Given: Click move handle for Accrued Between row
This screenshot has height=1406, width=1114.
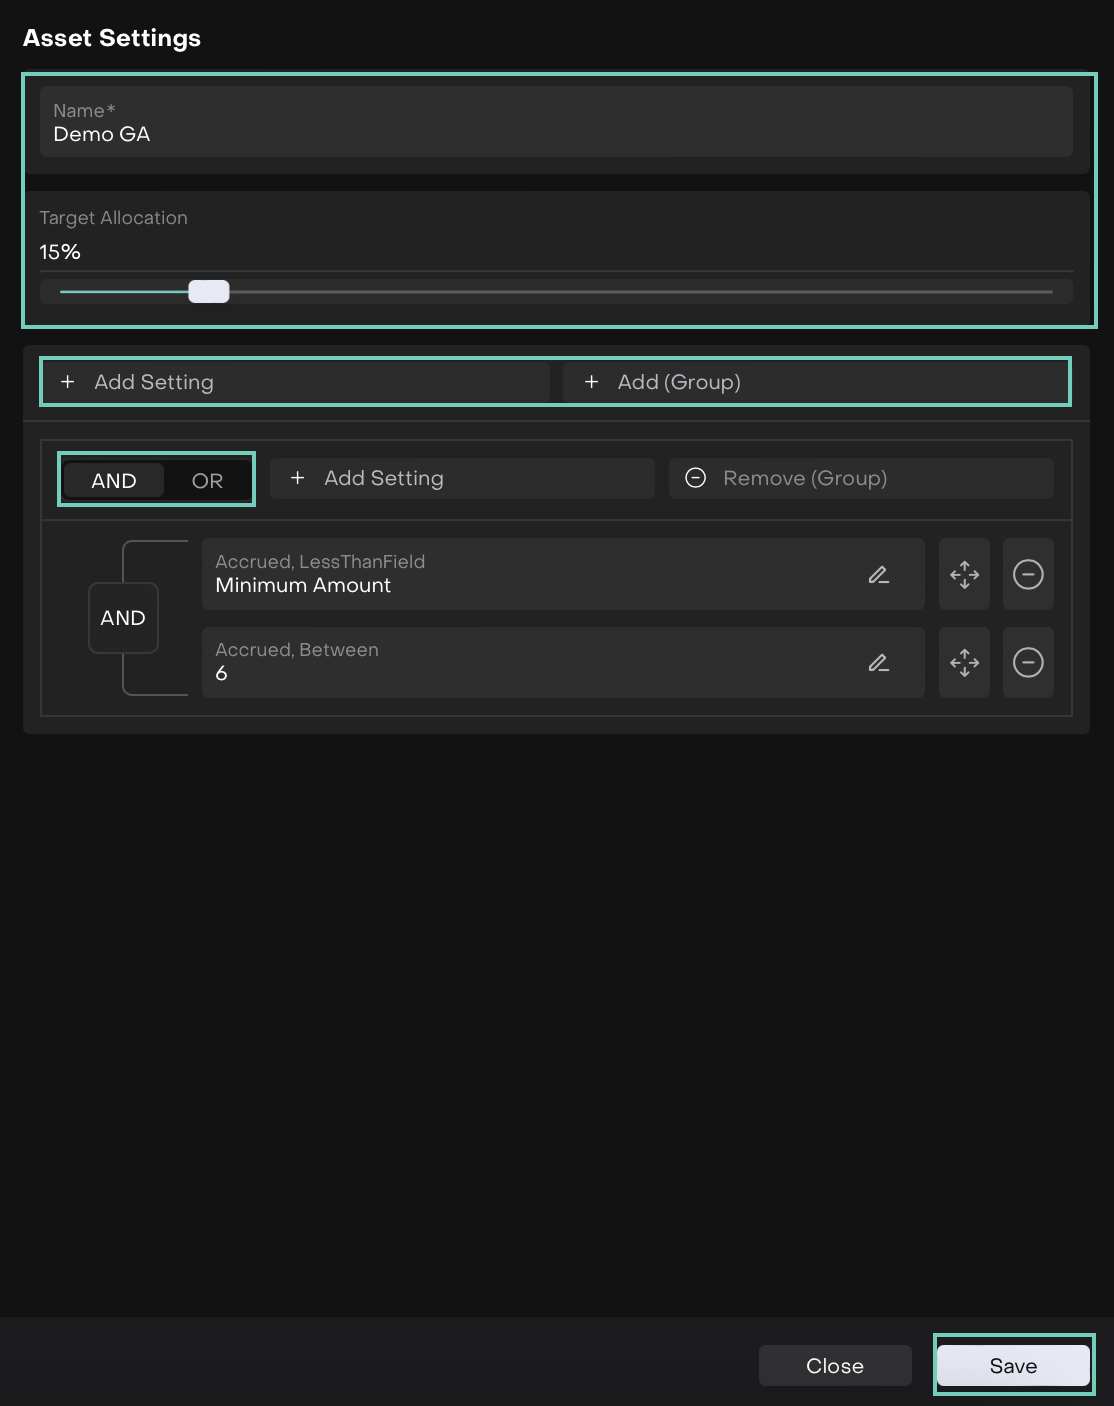Looking at the screenshot, I should pos(964,663).
